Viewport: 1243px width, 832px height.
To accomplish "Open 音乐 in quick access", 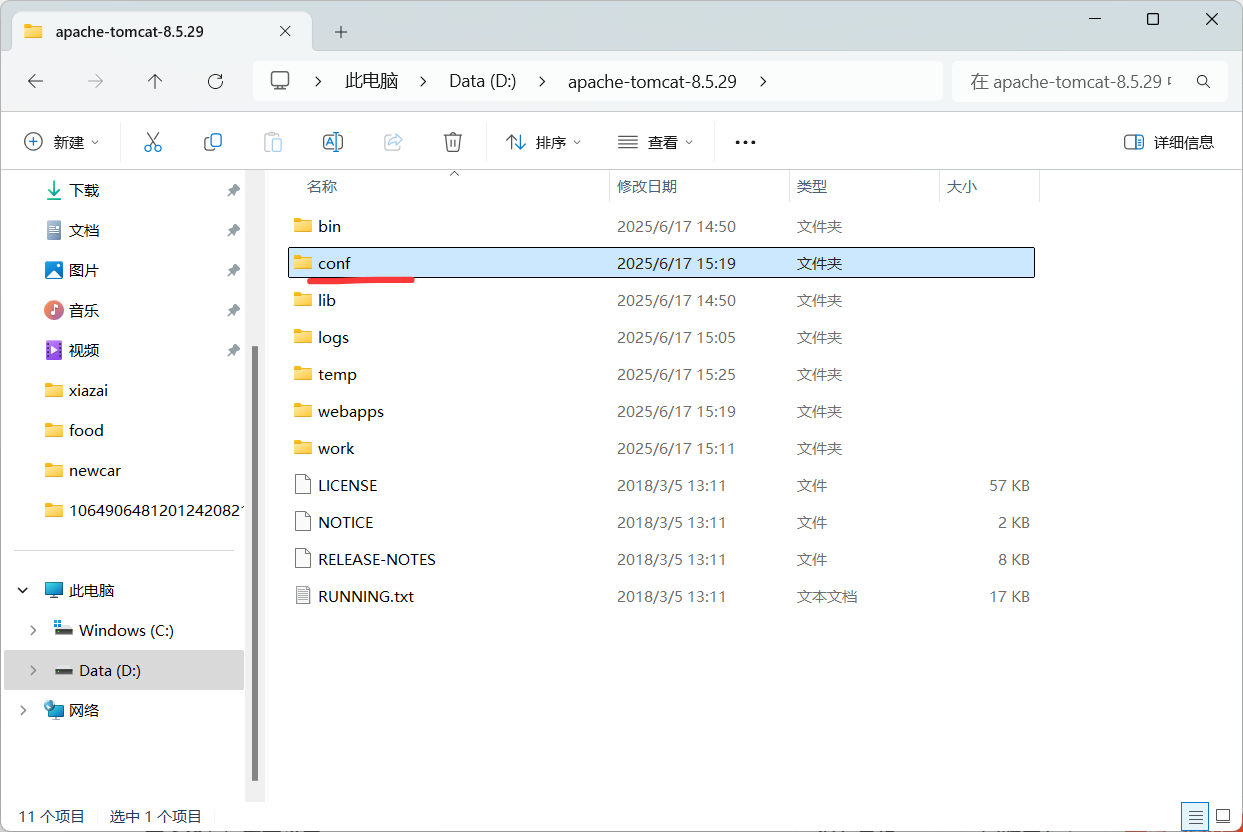I will pyautogui.click(x=84, y=310).
